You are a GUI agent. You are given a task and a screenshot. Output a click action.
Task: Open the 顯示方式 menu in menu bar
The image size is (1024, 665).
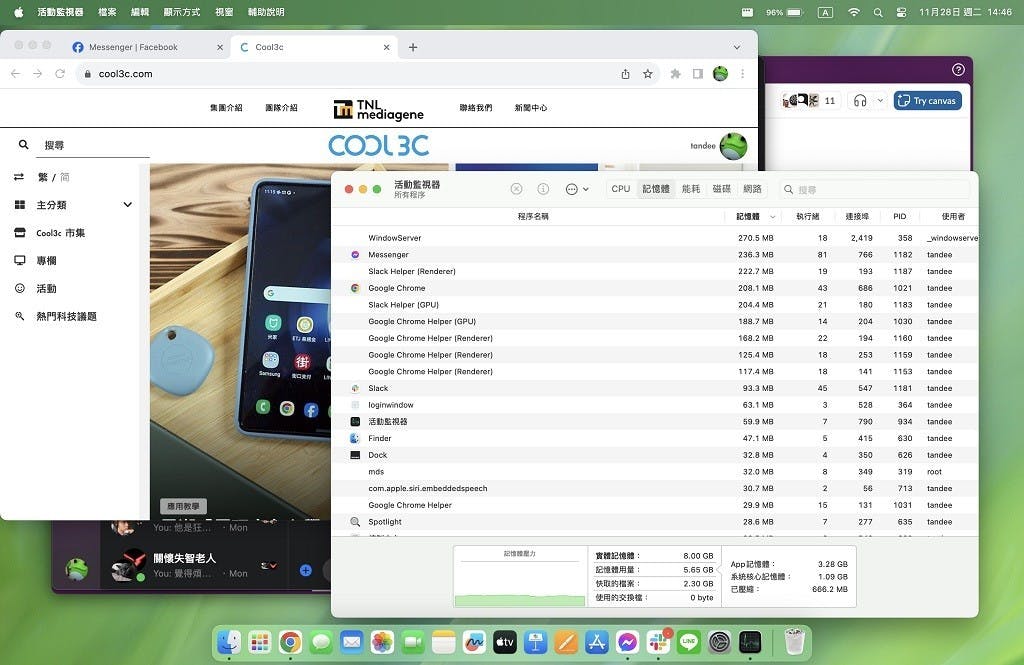pyautogui.click(x=181, y=12)
